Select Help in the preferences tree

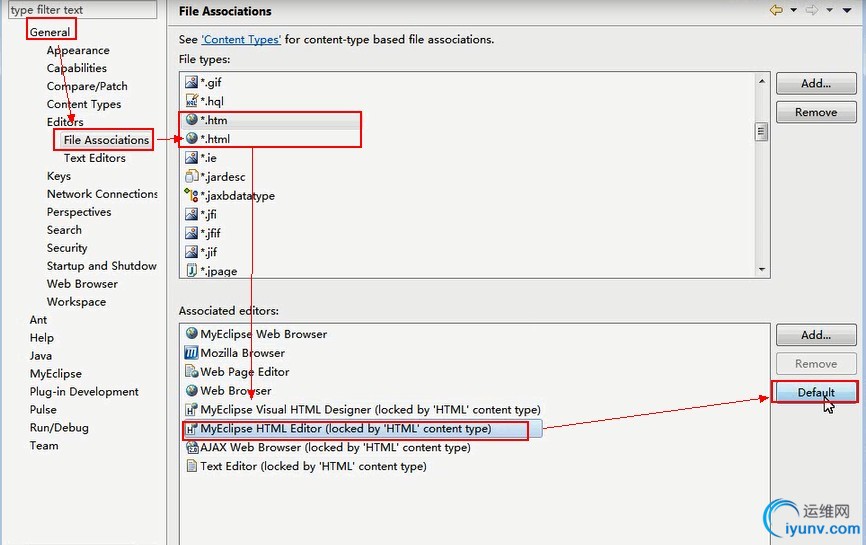click(41, 338)
